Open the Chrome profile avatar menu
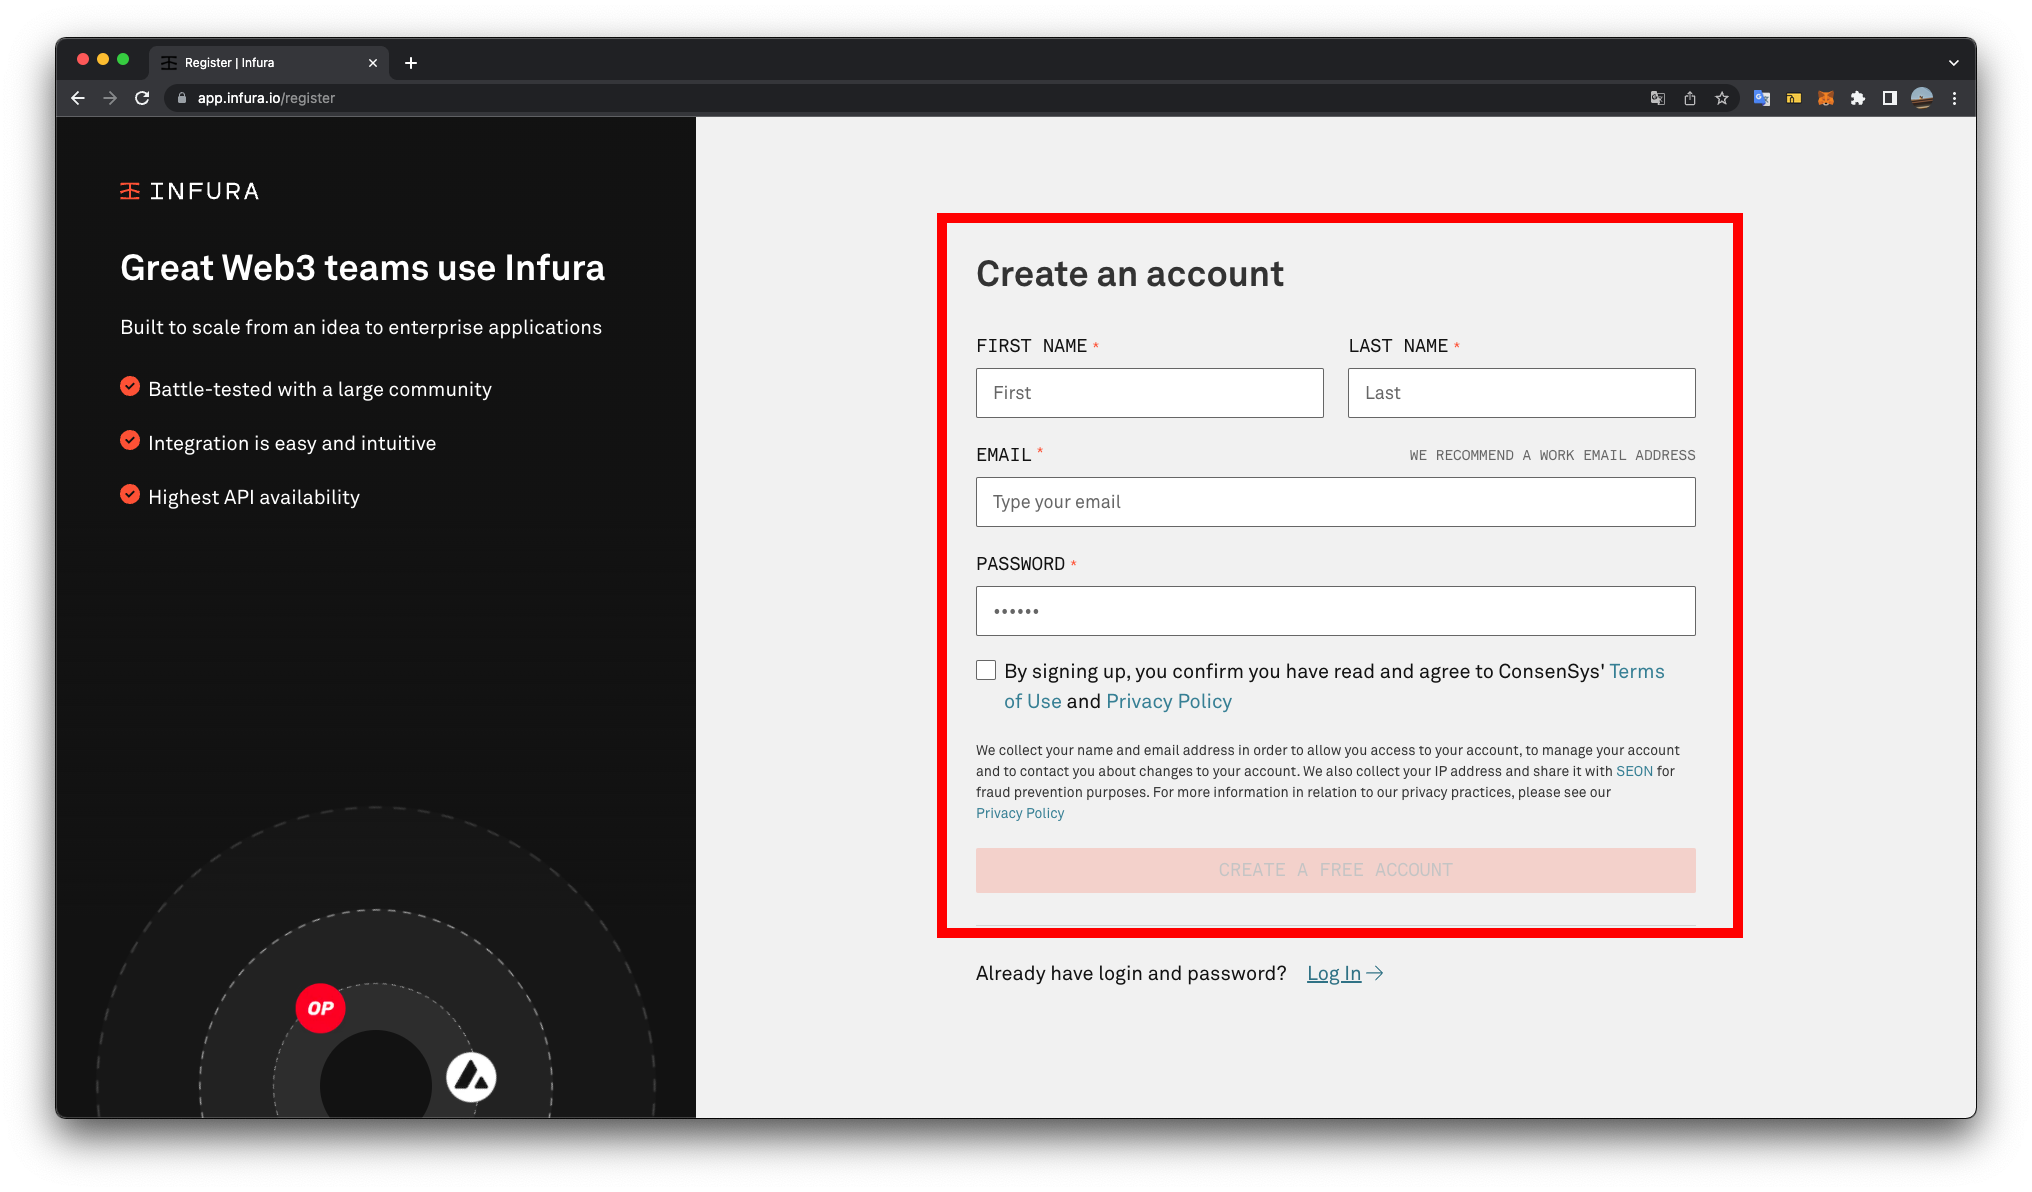The width and height of the screenshot is (2032, 1192). pos(1921,98)
